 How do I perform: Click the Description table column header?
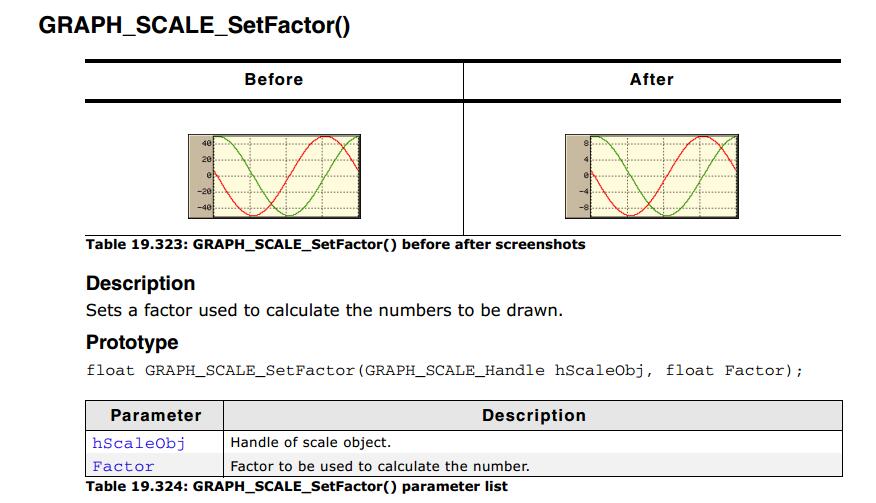(x=534, y=415)
